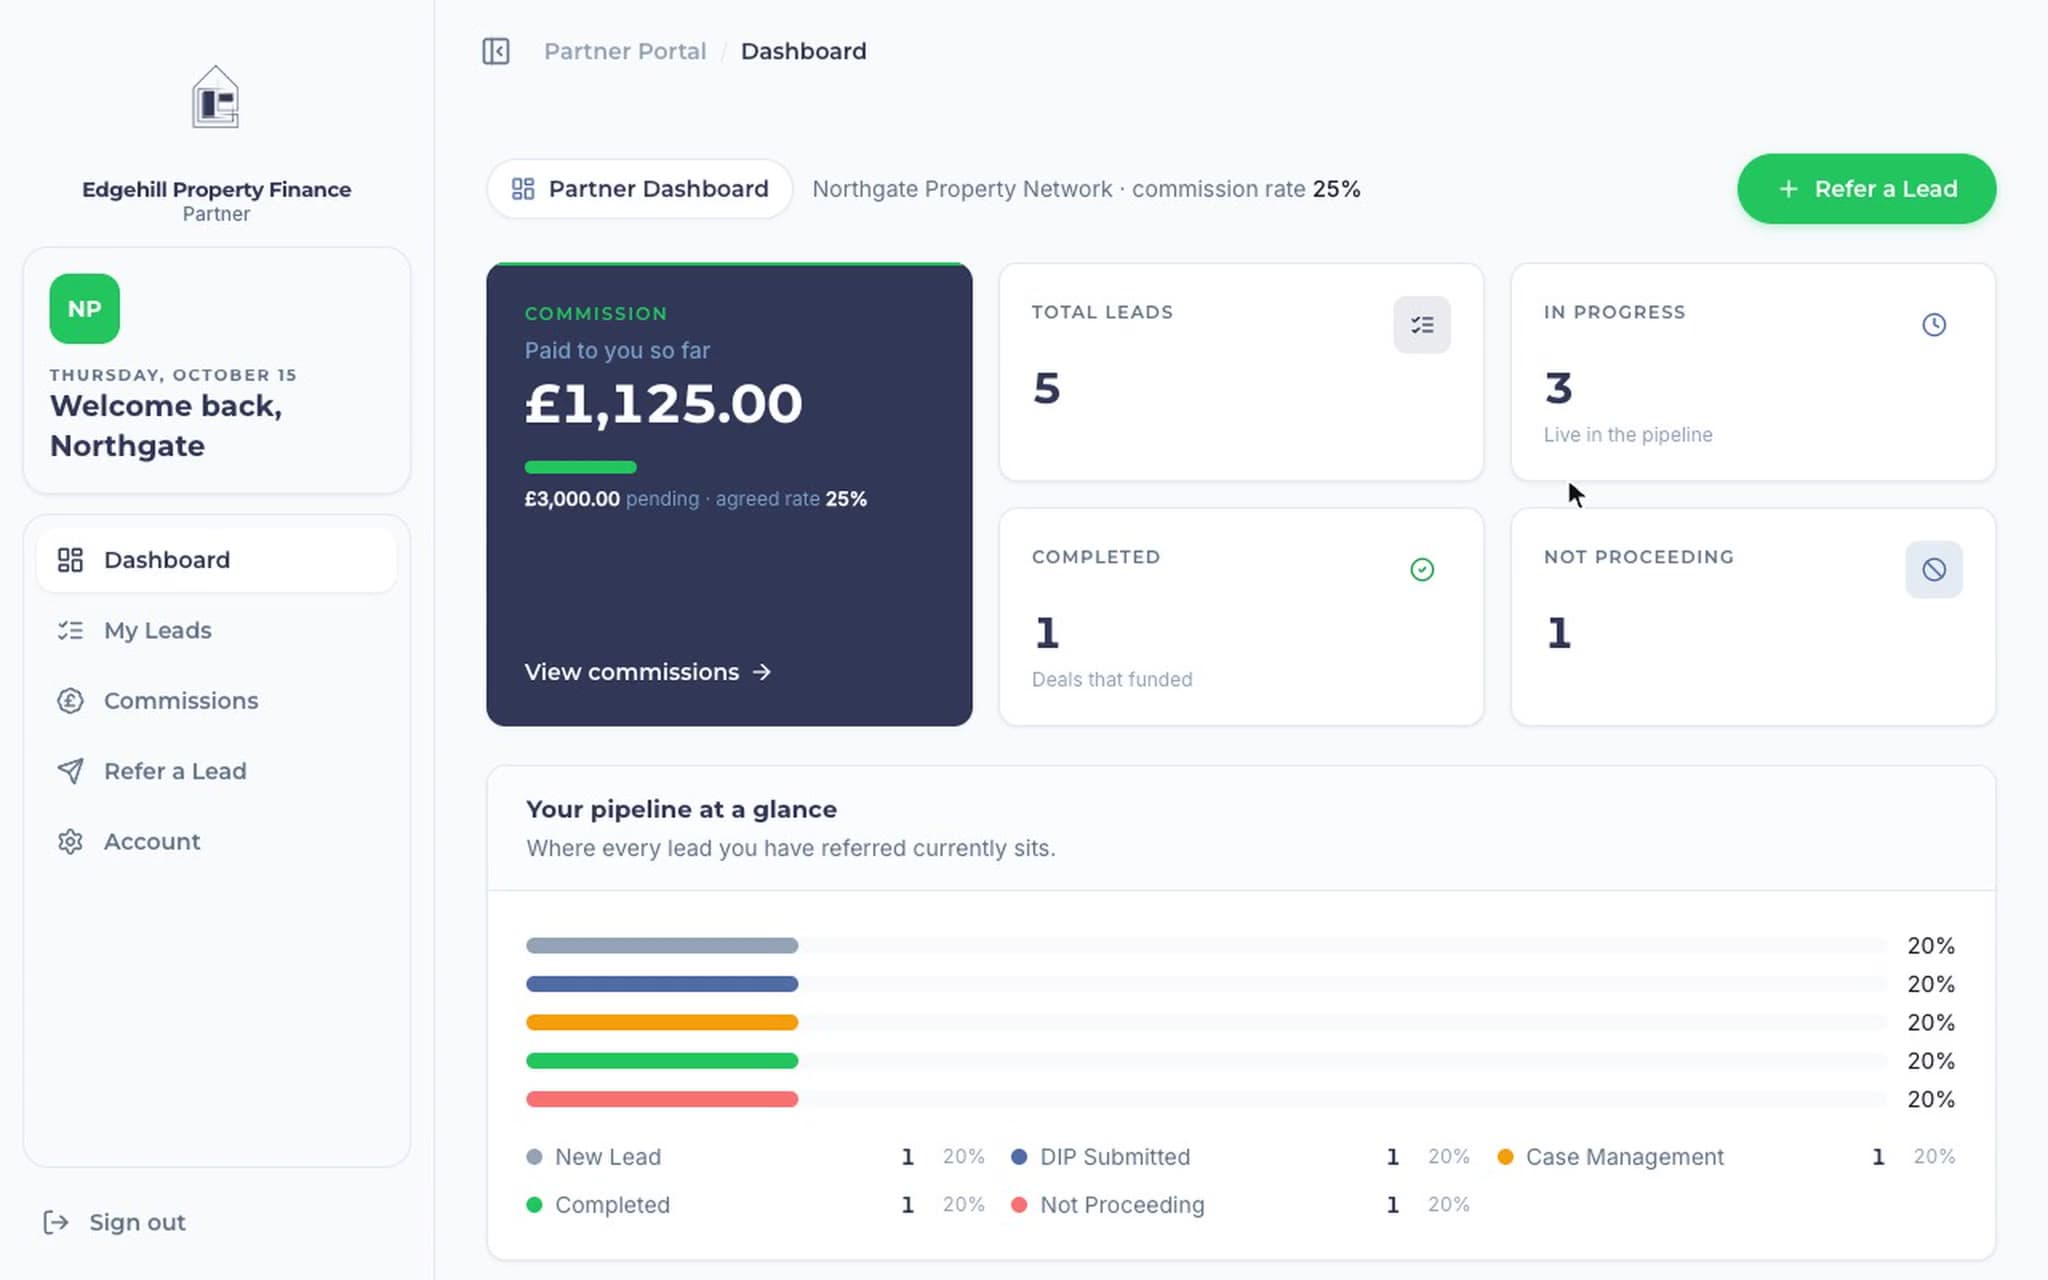
Task: Click the View commissions link
Action: point(648,672)
